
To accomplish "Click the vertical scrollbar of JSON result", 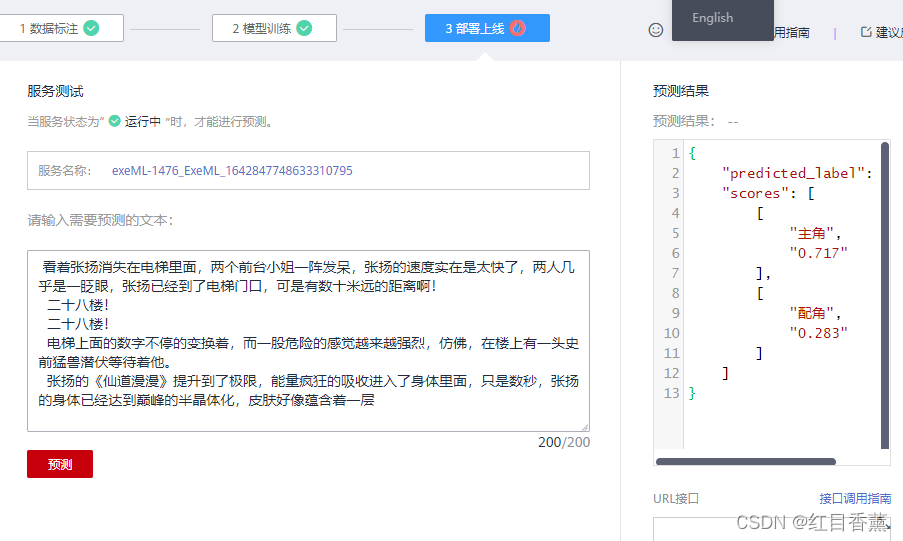I will pyautogui.click(x=885, y=296).
